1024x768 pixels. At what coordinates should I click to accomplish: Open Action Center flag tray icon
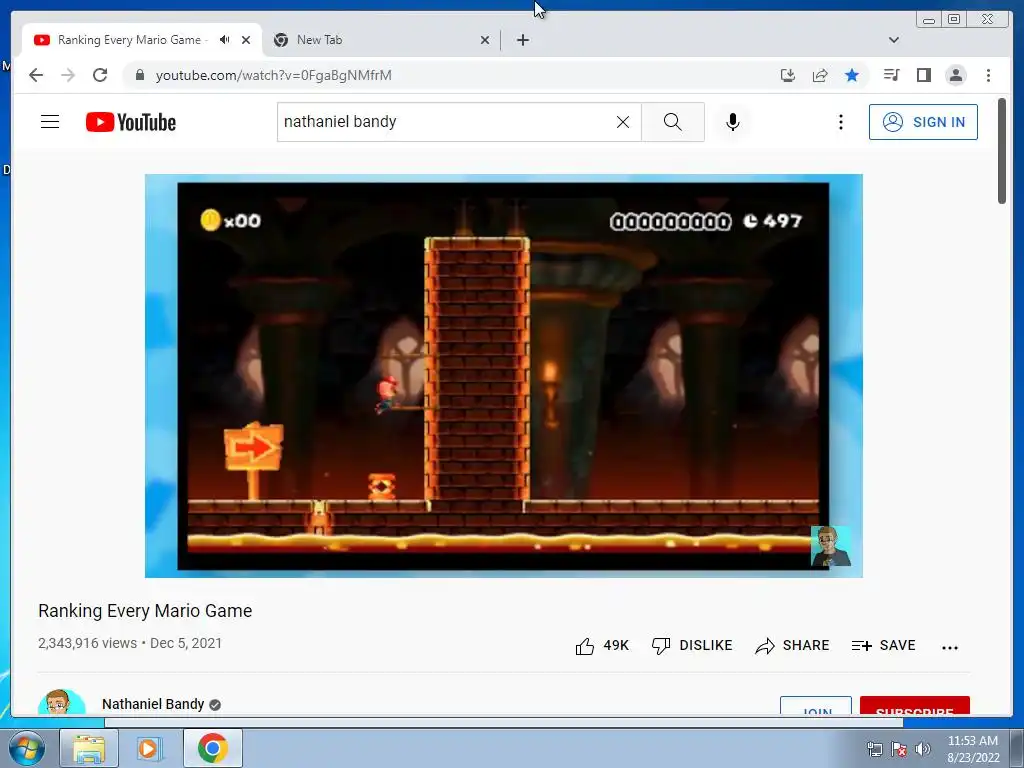click(x=899, y=749)
